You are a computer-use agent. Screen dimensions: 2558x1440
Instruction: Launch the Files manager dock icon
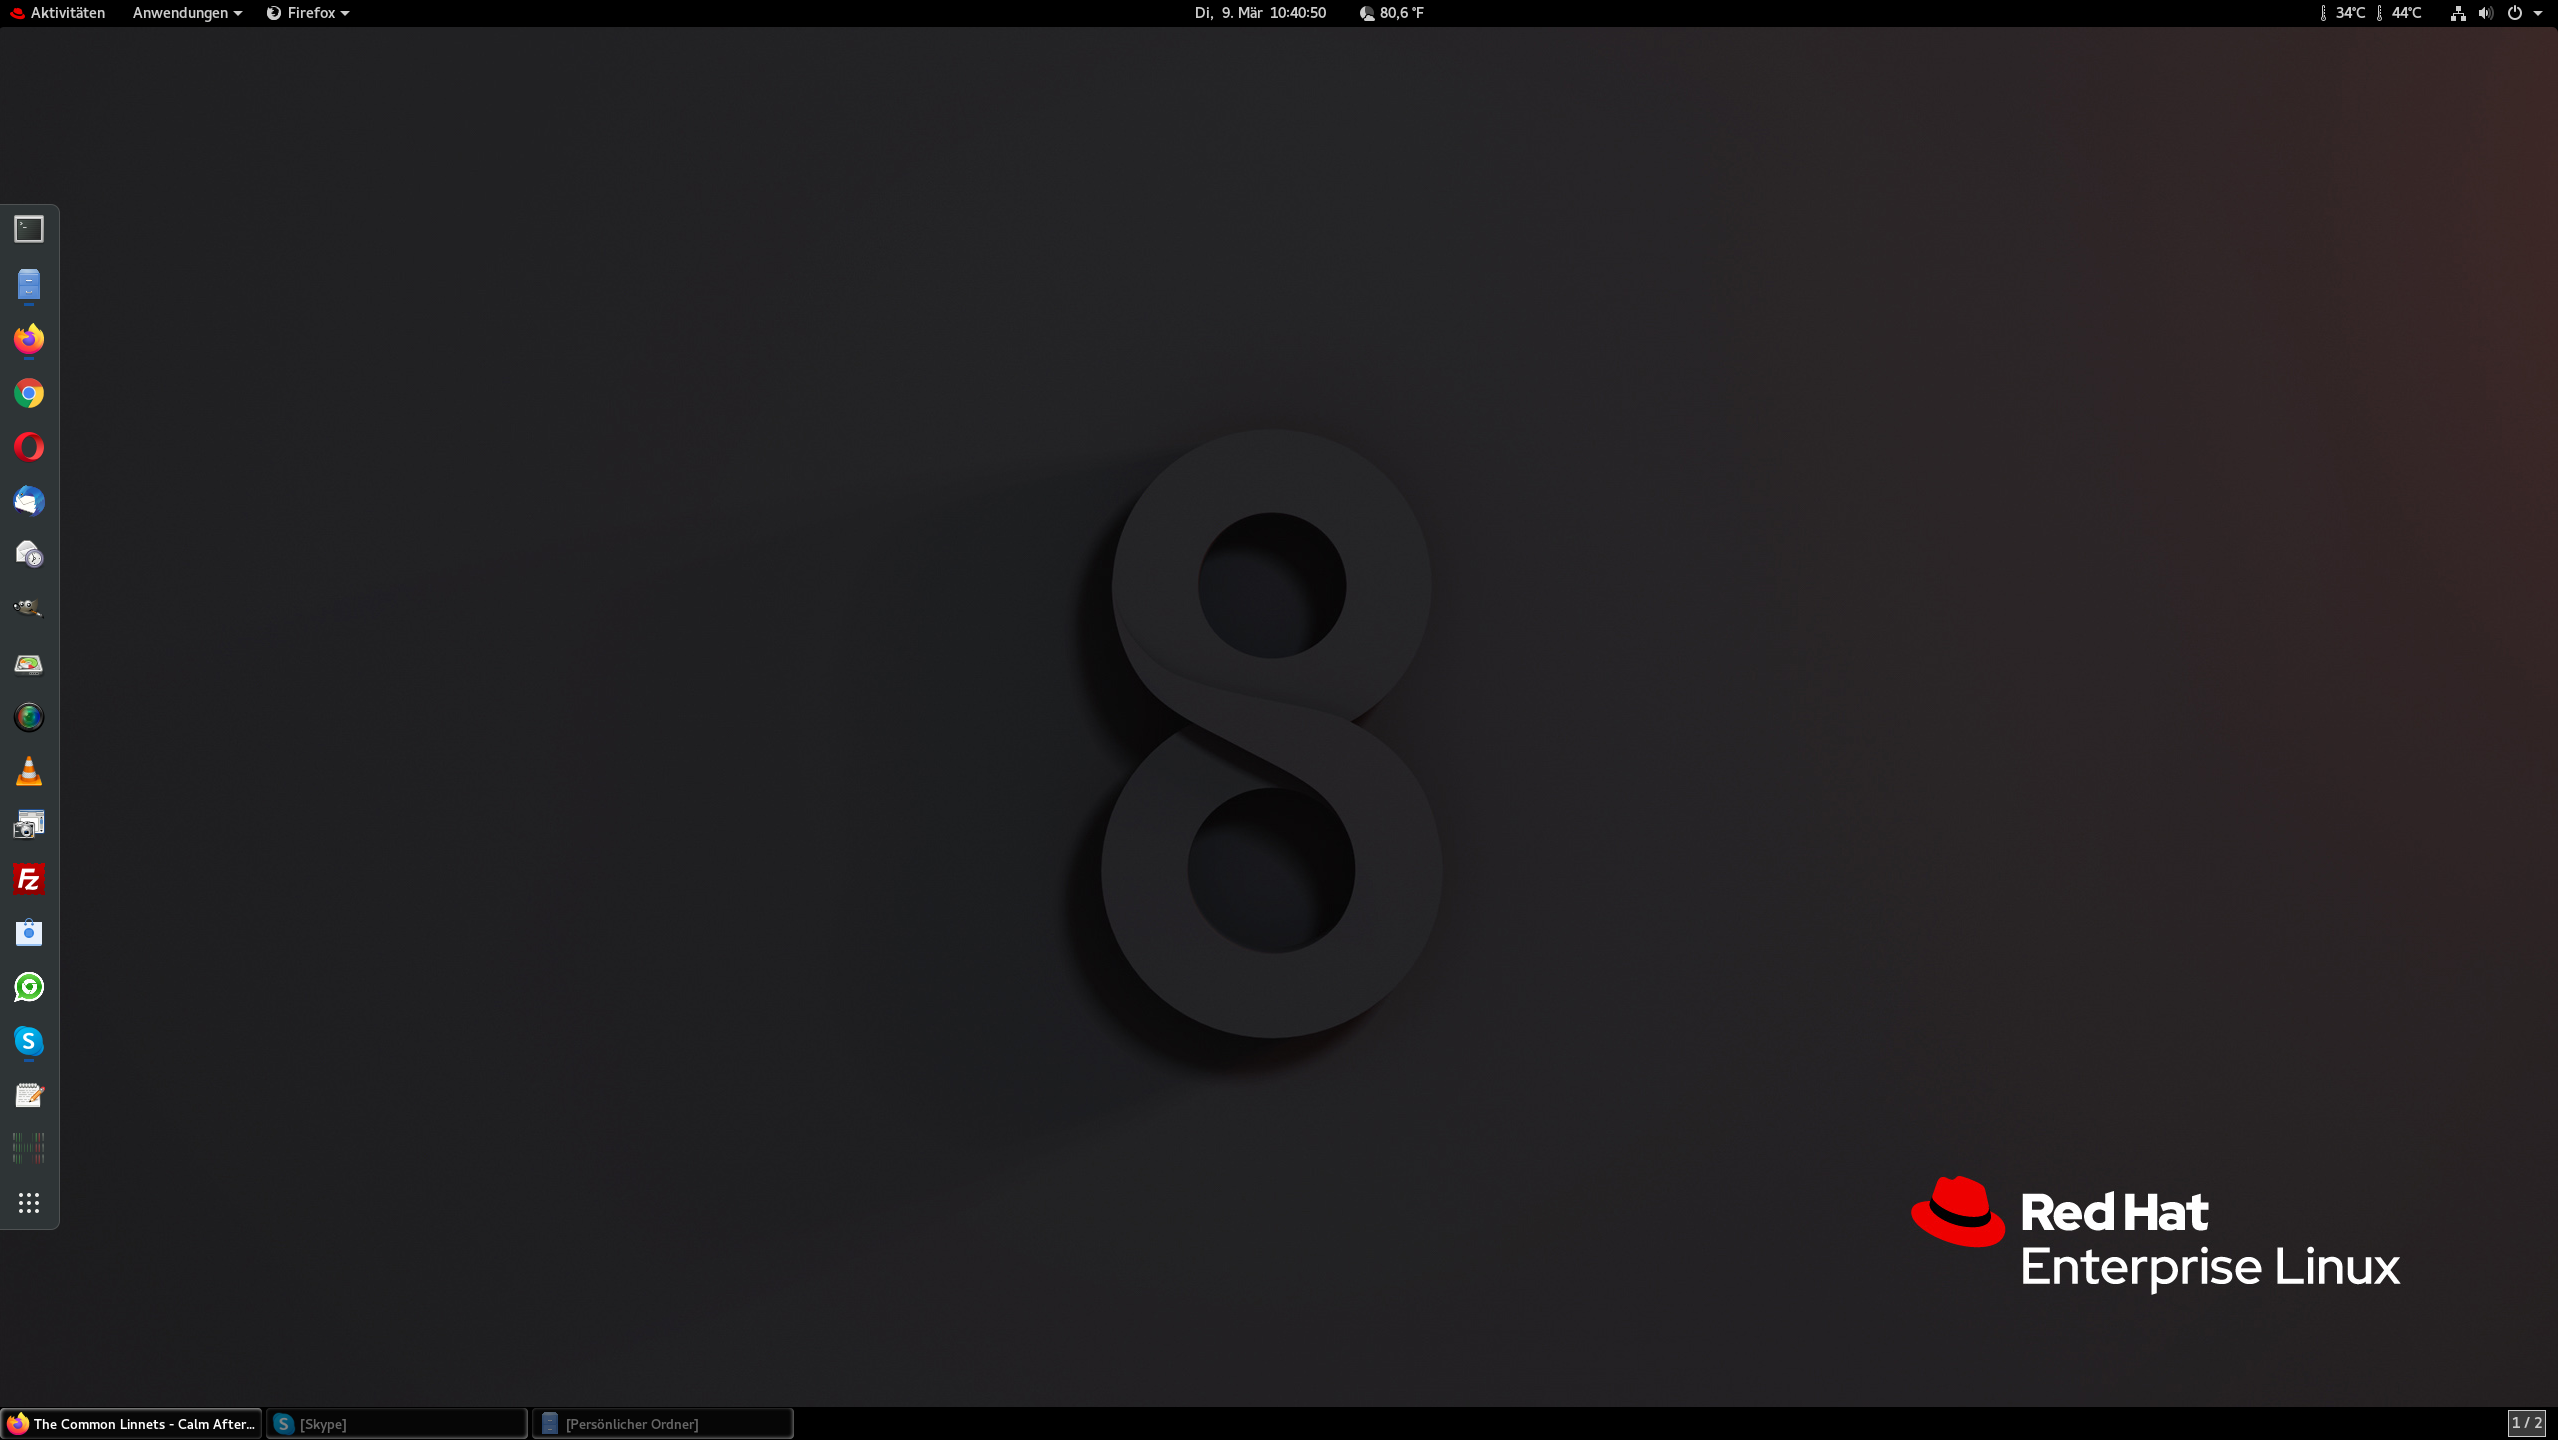tap(29, 285)
